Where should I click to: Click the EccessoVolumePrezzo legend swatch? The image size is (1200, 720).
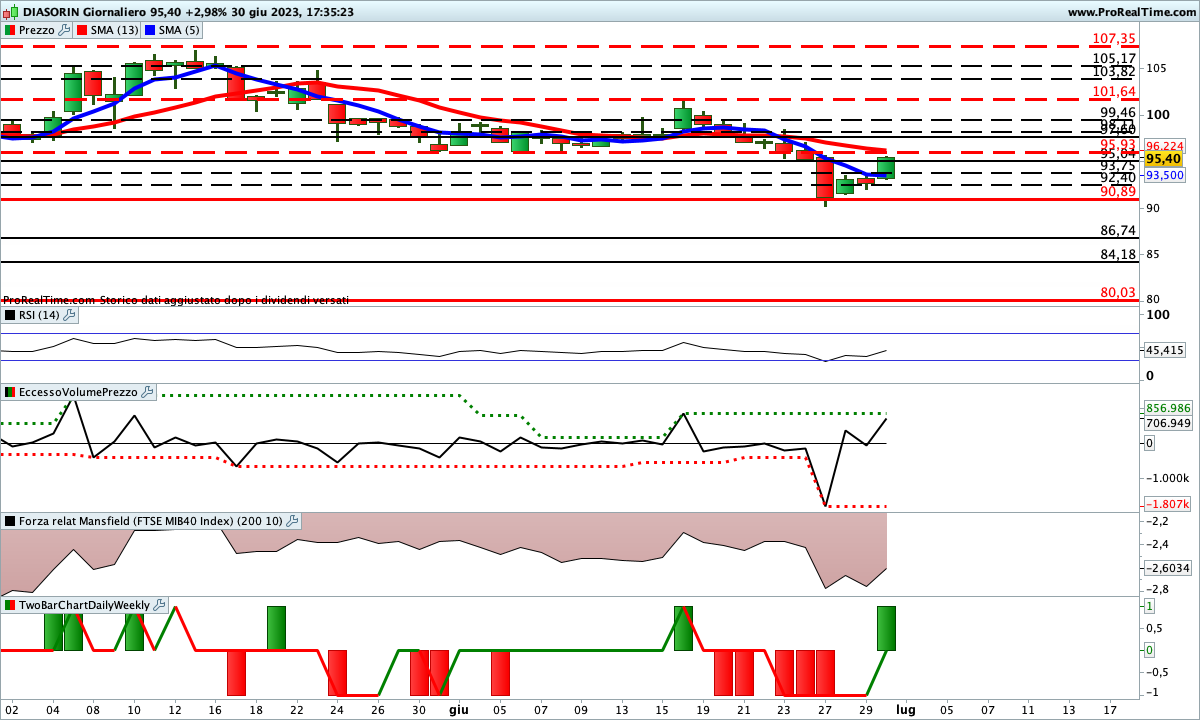(11, 393)
